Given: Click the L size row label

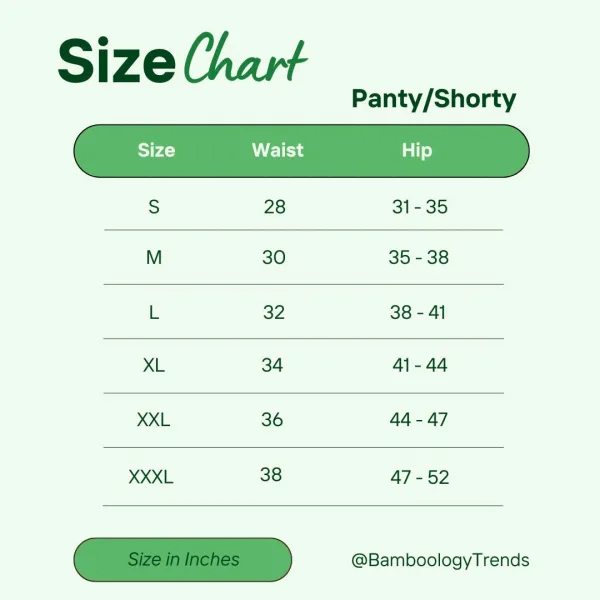Looking at the screenshot, I should click(x=154, y=312).
